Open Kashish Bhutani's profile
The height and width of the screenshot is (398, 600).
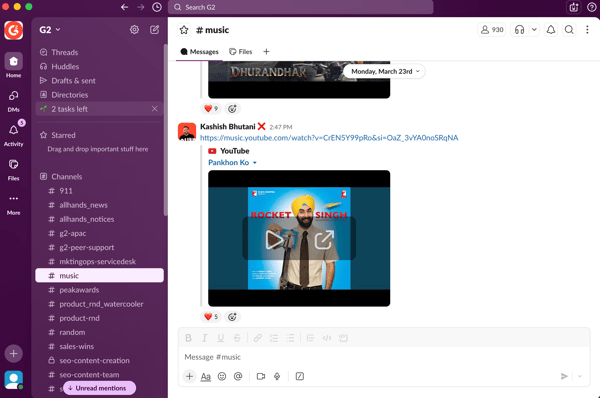point(228,127)
